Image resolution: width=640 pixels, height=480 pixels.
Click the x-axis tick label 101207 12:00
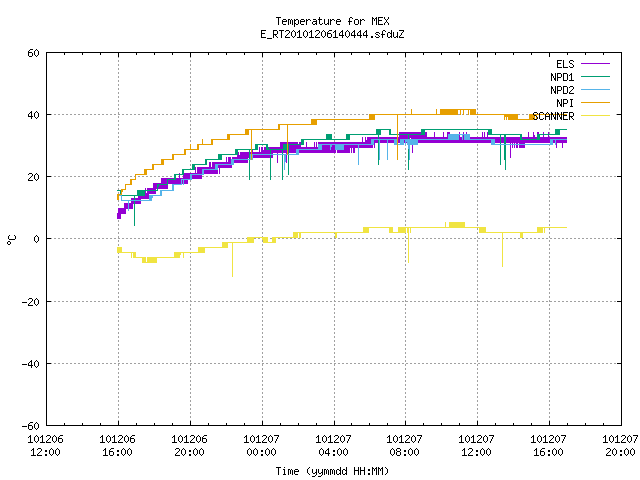pos(476,446)
